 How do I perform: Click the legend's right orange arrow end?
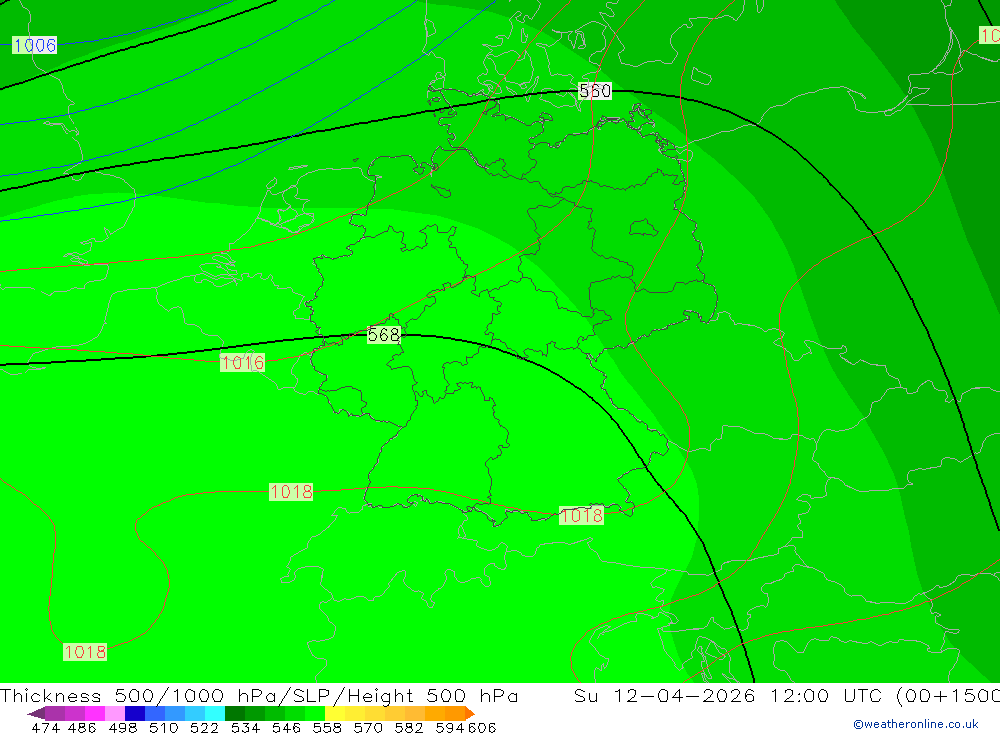(470, 713)
